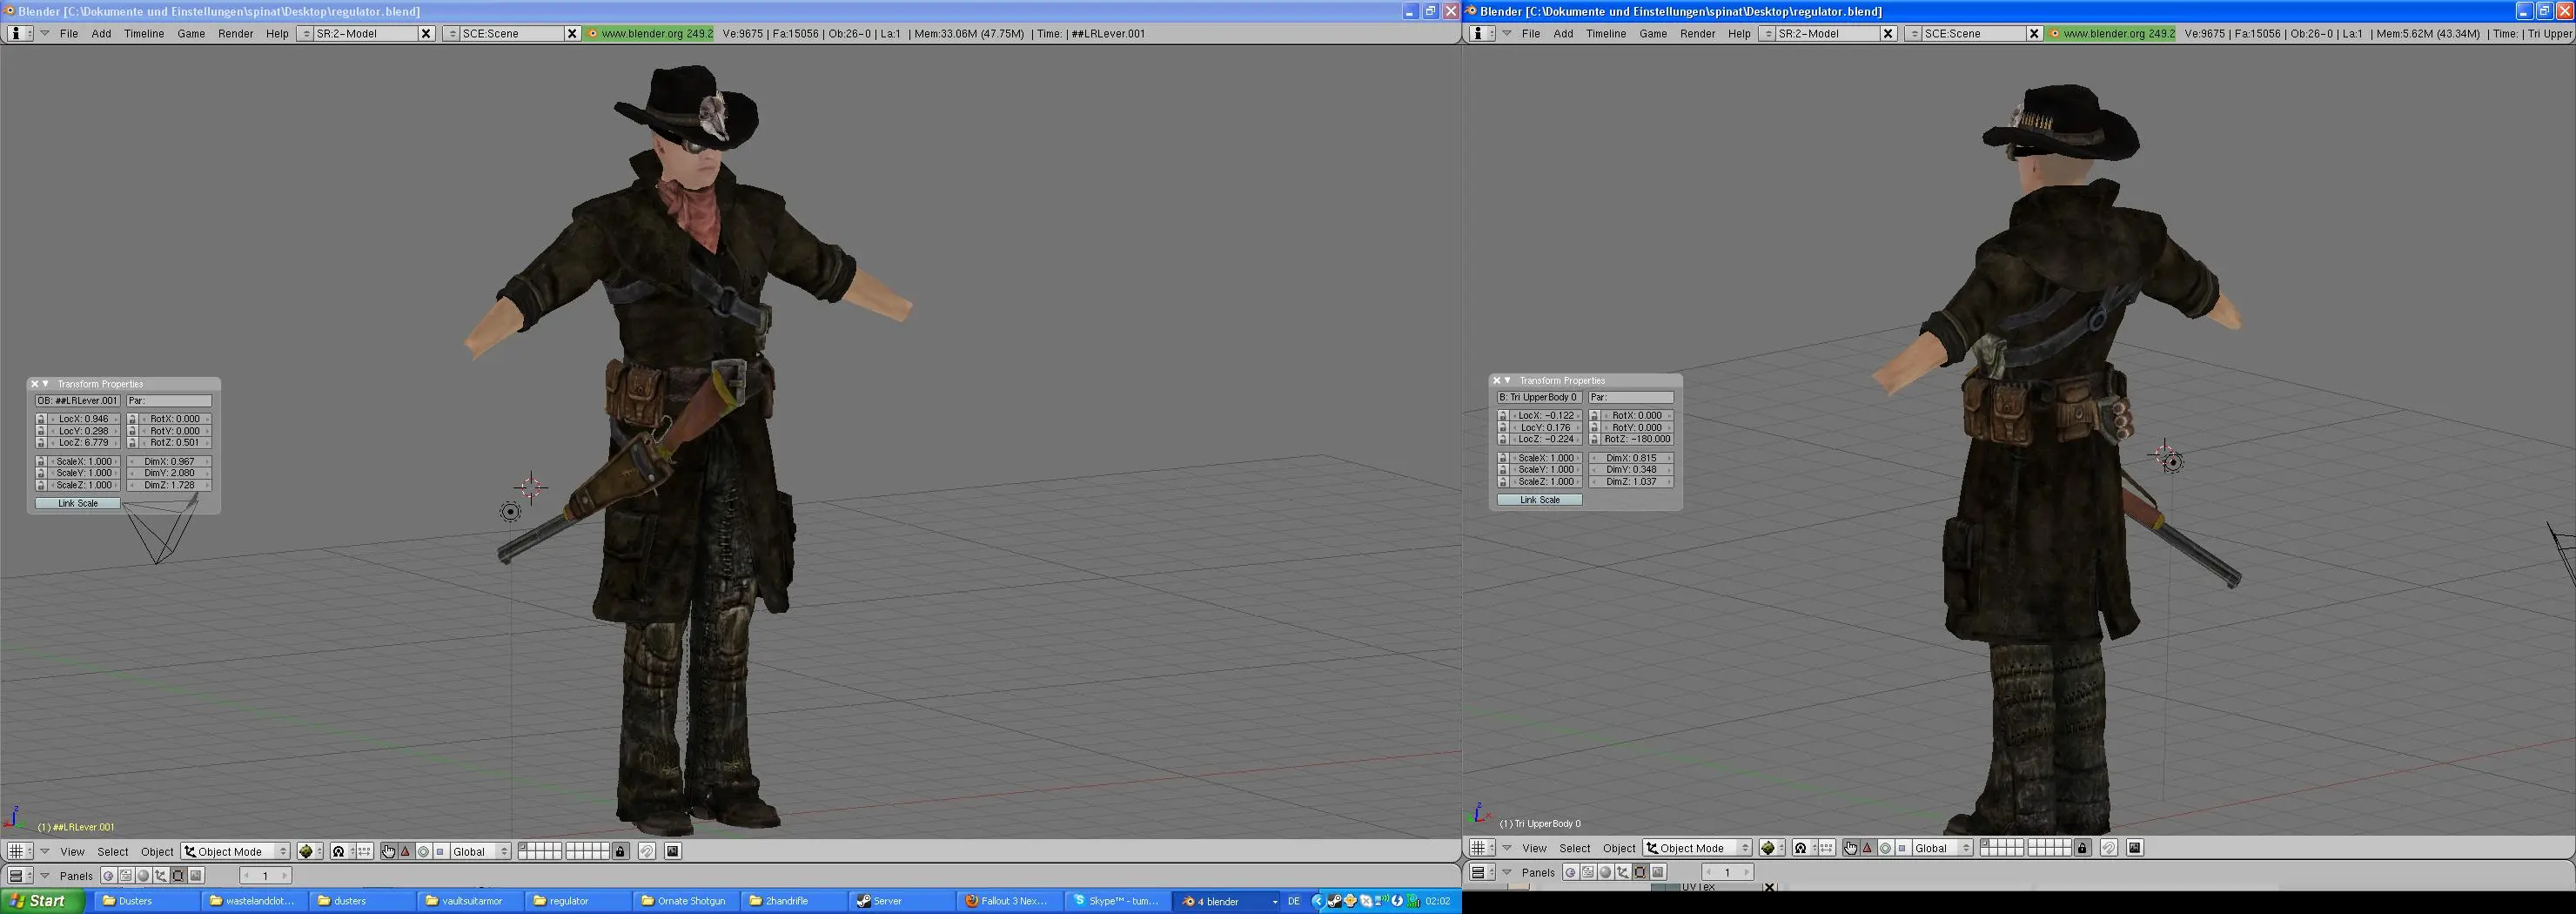The image size is (2576, 914).
Task: Select the Shading sphere icon in left Panels header
Action: tap(143, 876)
